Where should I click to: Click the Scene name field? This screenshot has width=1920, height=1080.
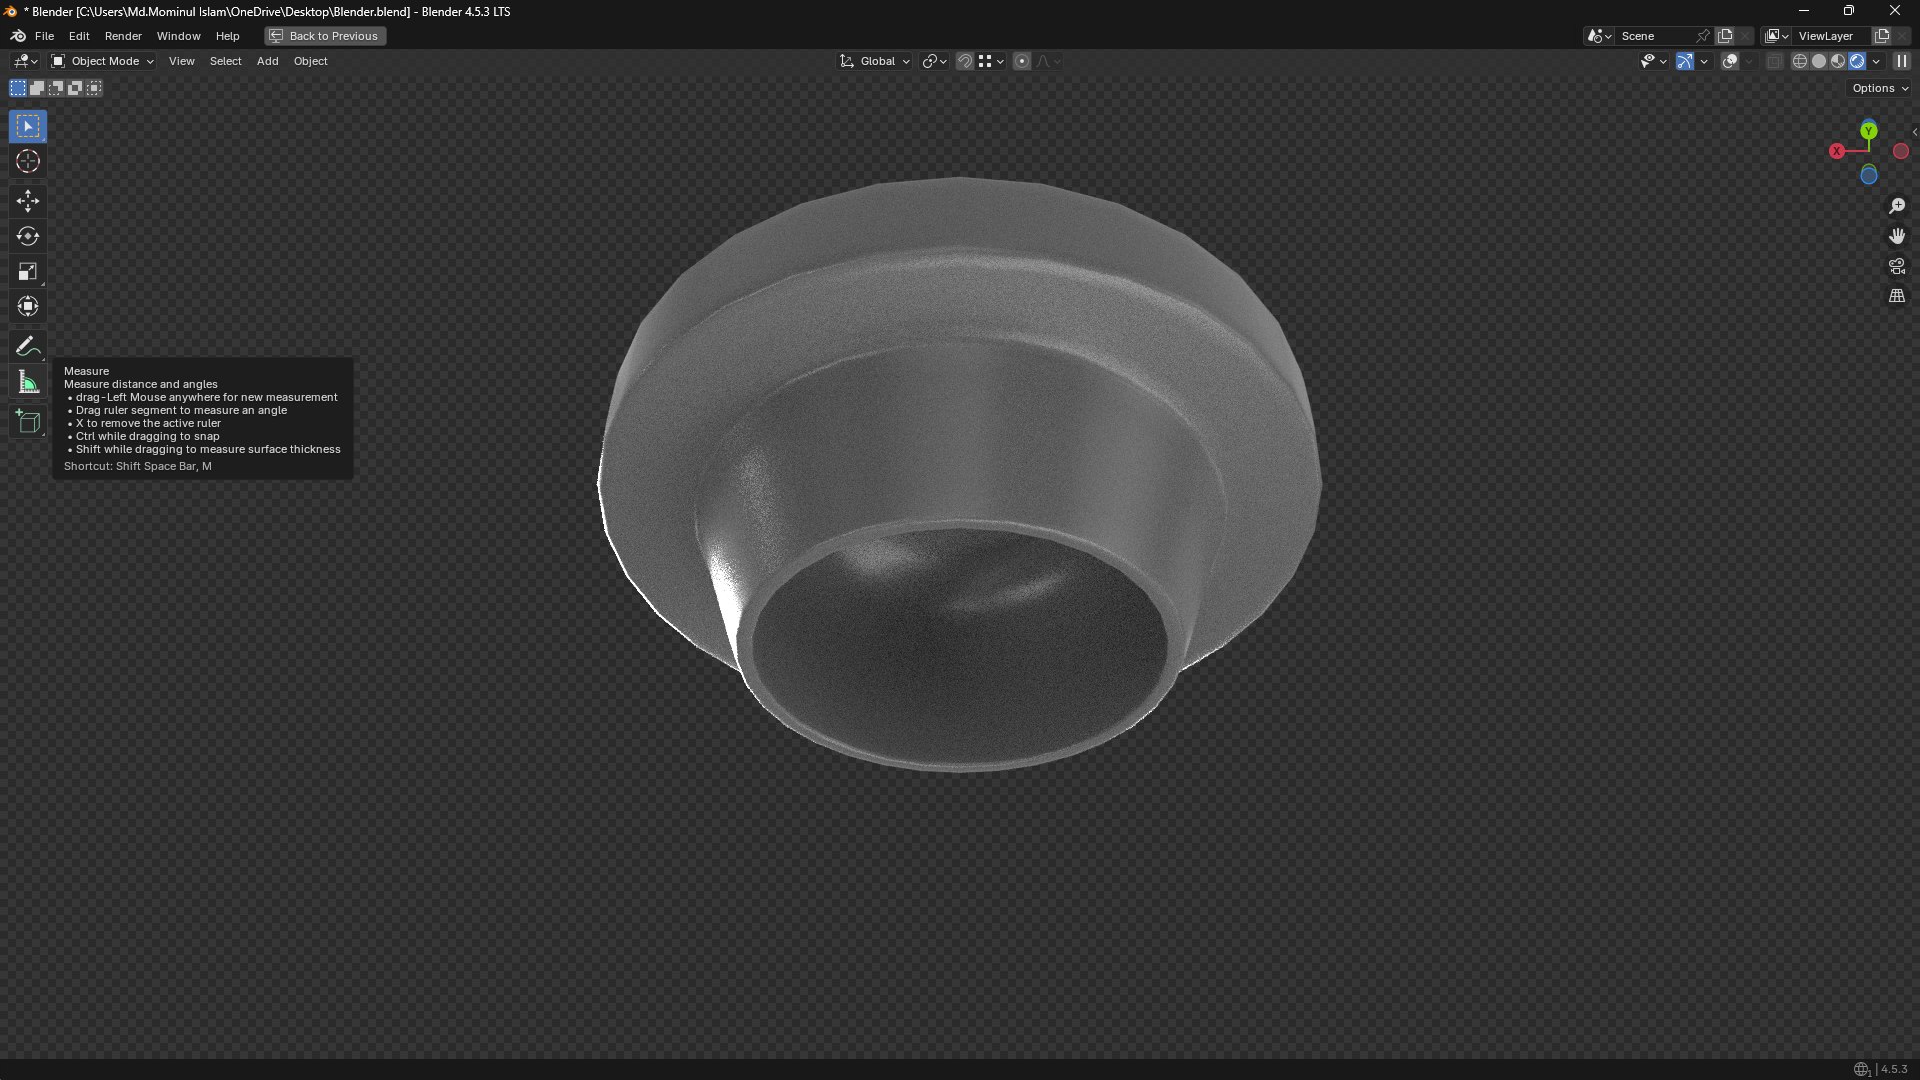1656,36
